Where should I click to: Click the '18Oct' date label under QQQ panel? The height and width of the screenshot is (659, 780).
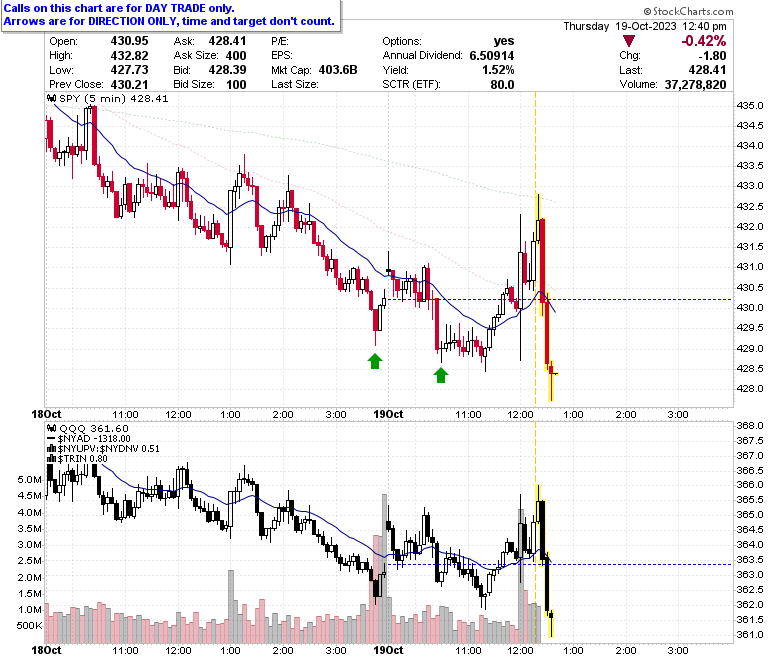(46, 650)
